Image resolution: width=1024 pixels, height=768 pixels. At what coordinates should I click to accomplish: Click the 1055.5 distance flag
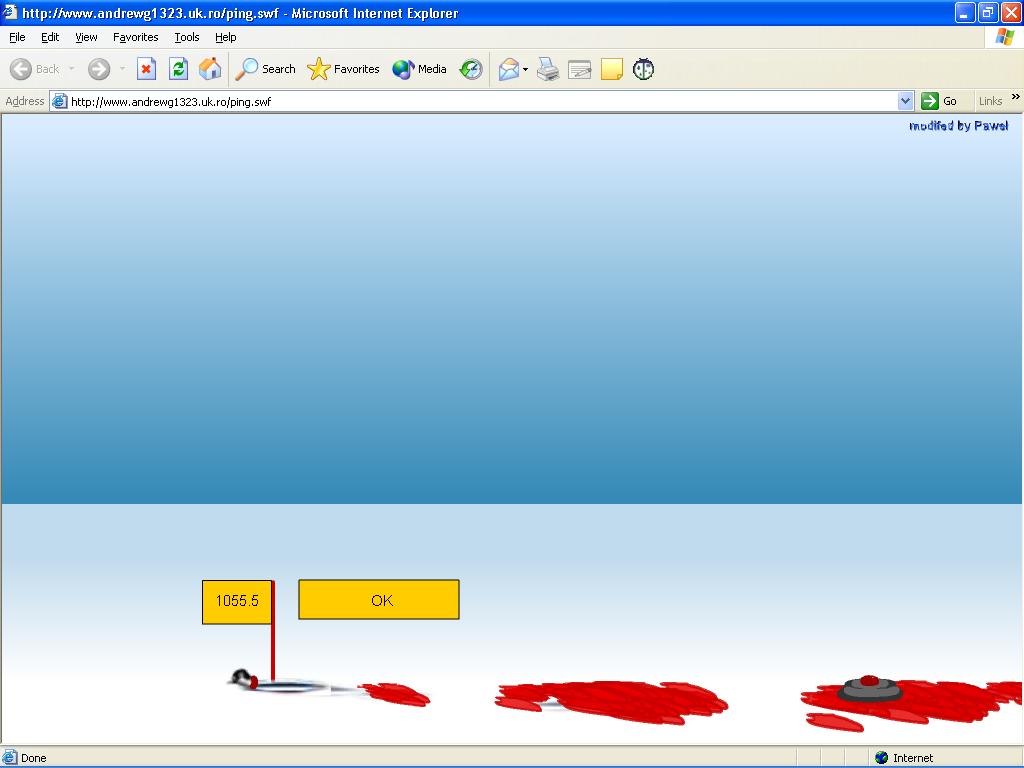237,601
